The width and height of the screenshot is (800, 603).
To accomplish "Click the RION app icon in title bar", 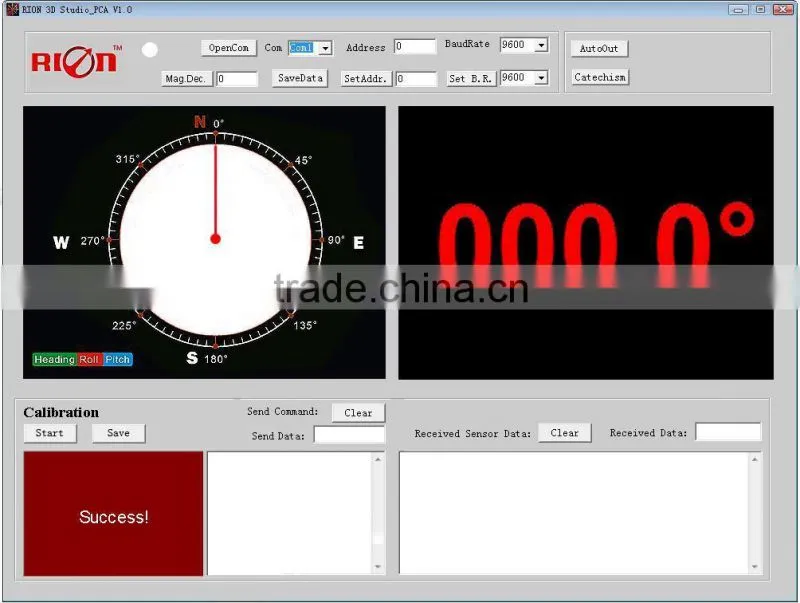I will (12, 9).
